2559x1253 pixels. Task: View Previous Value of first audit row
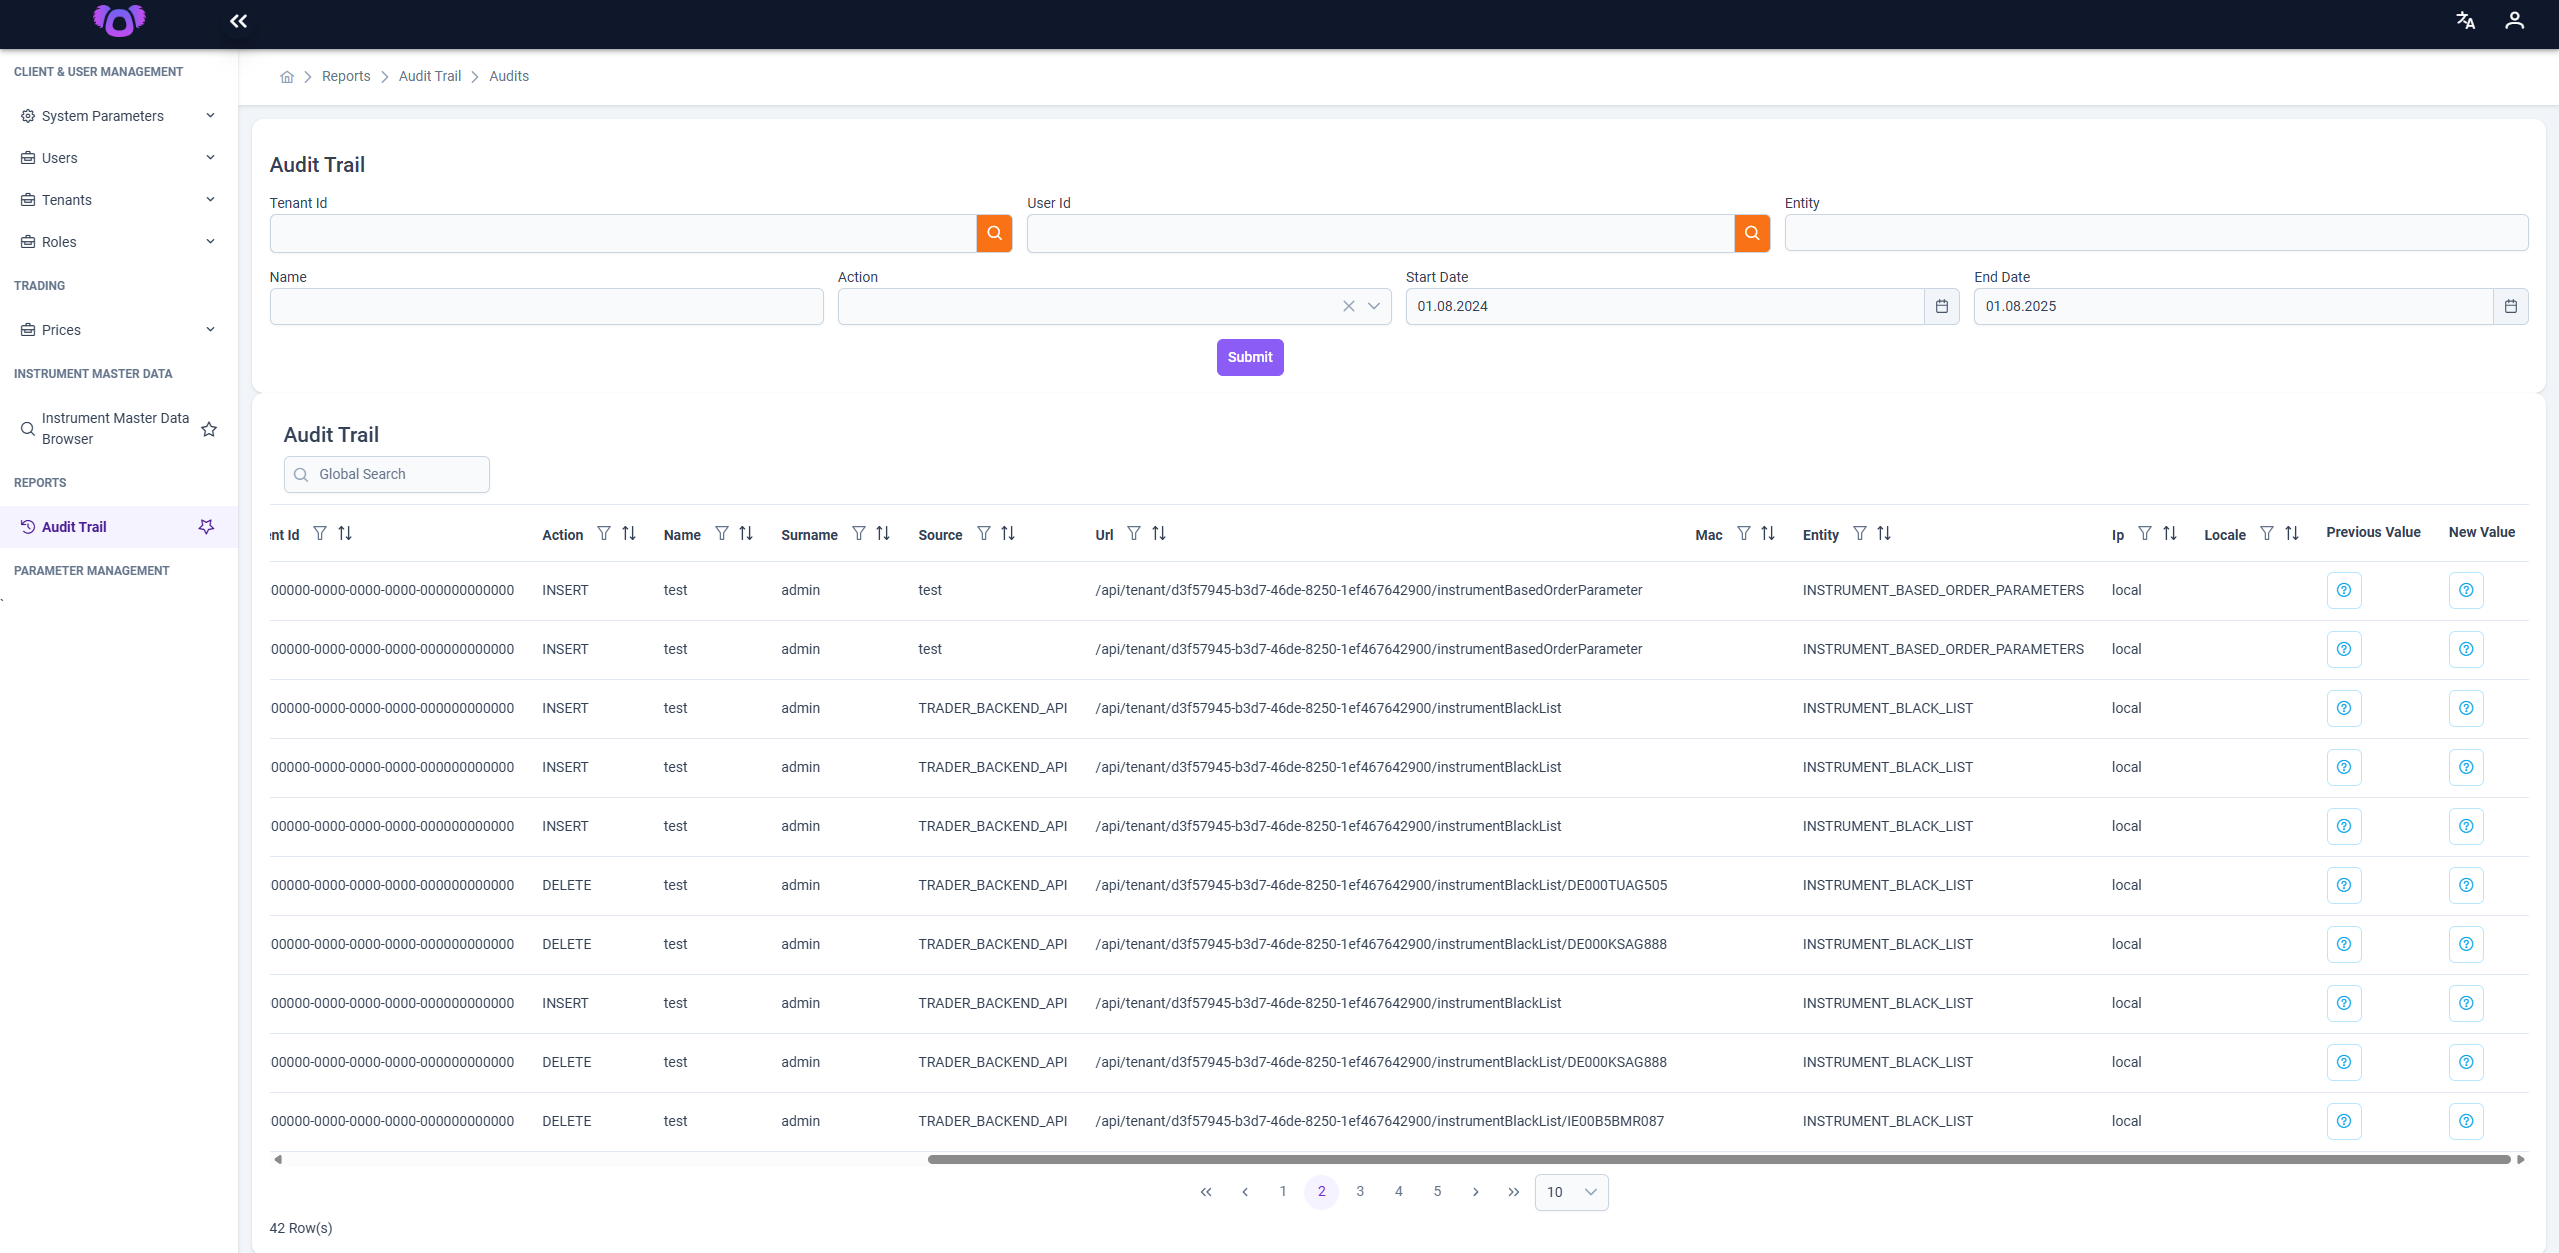coord(2344,591)
